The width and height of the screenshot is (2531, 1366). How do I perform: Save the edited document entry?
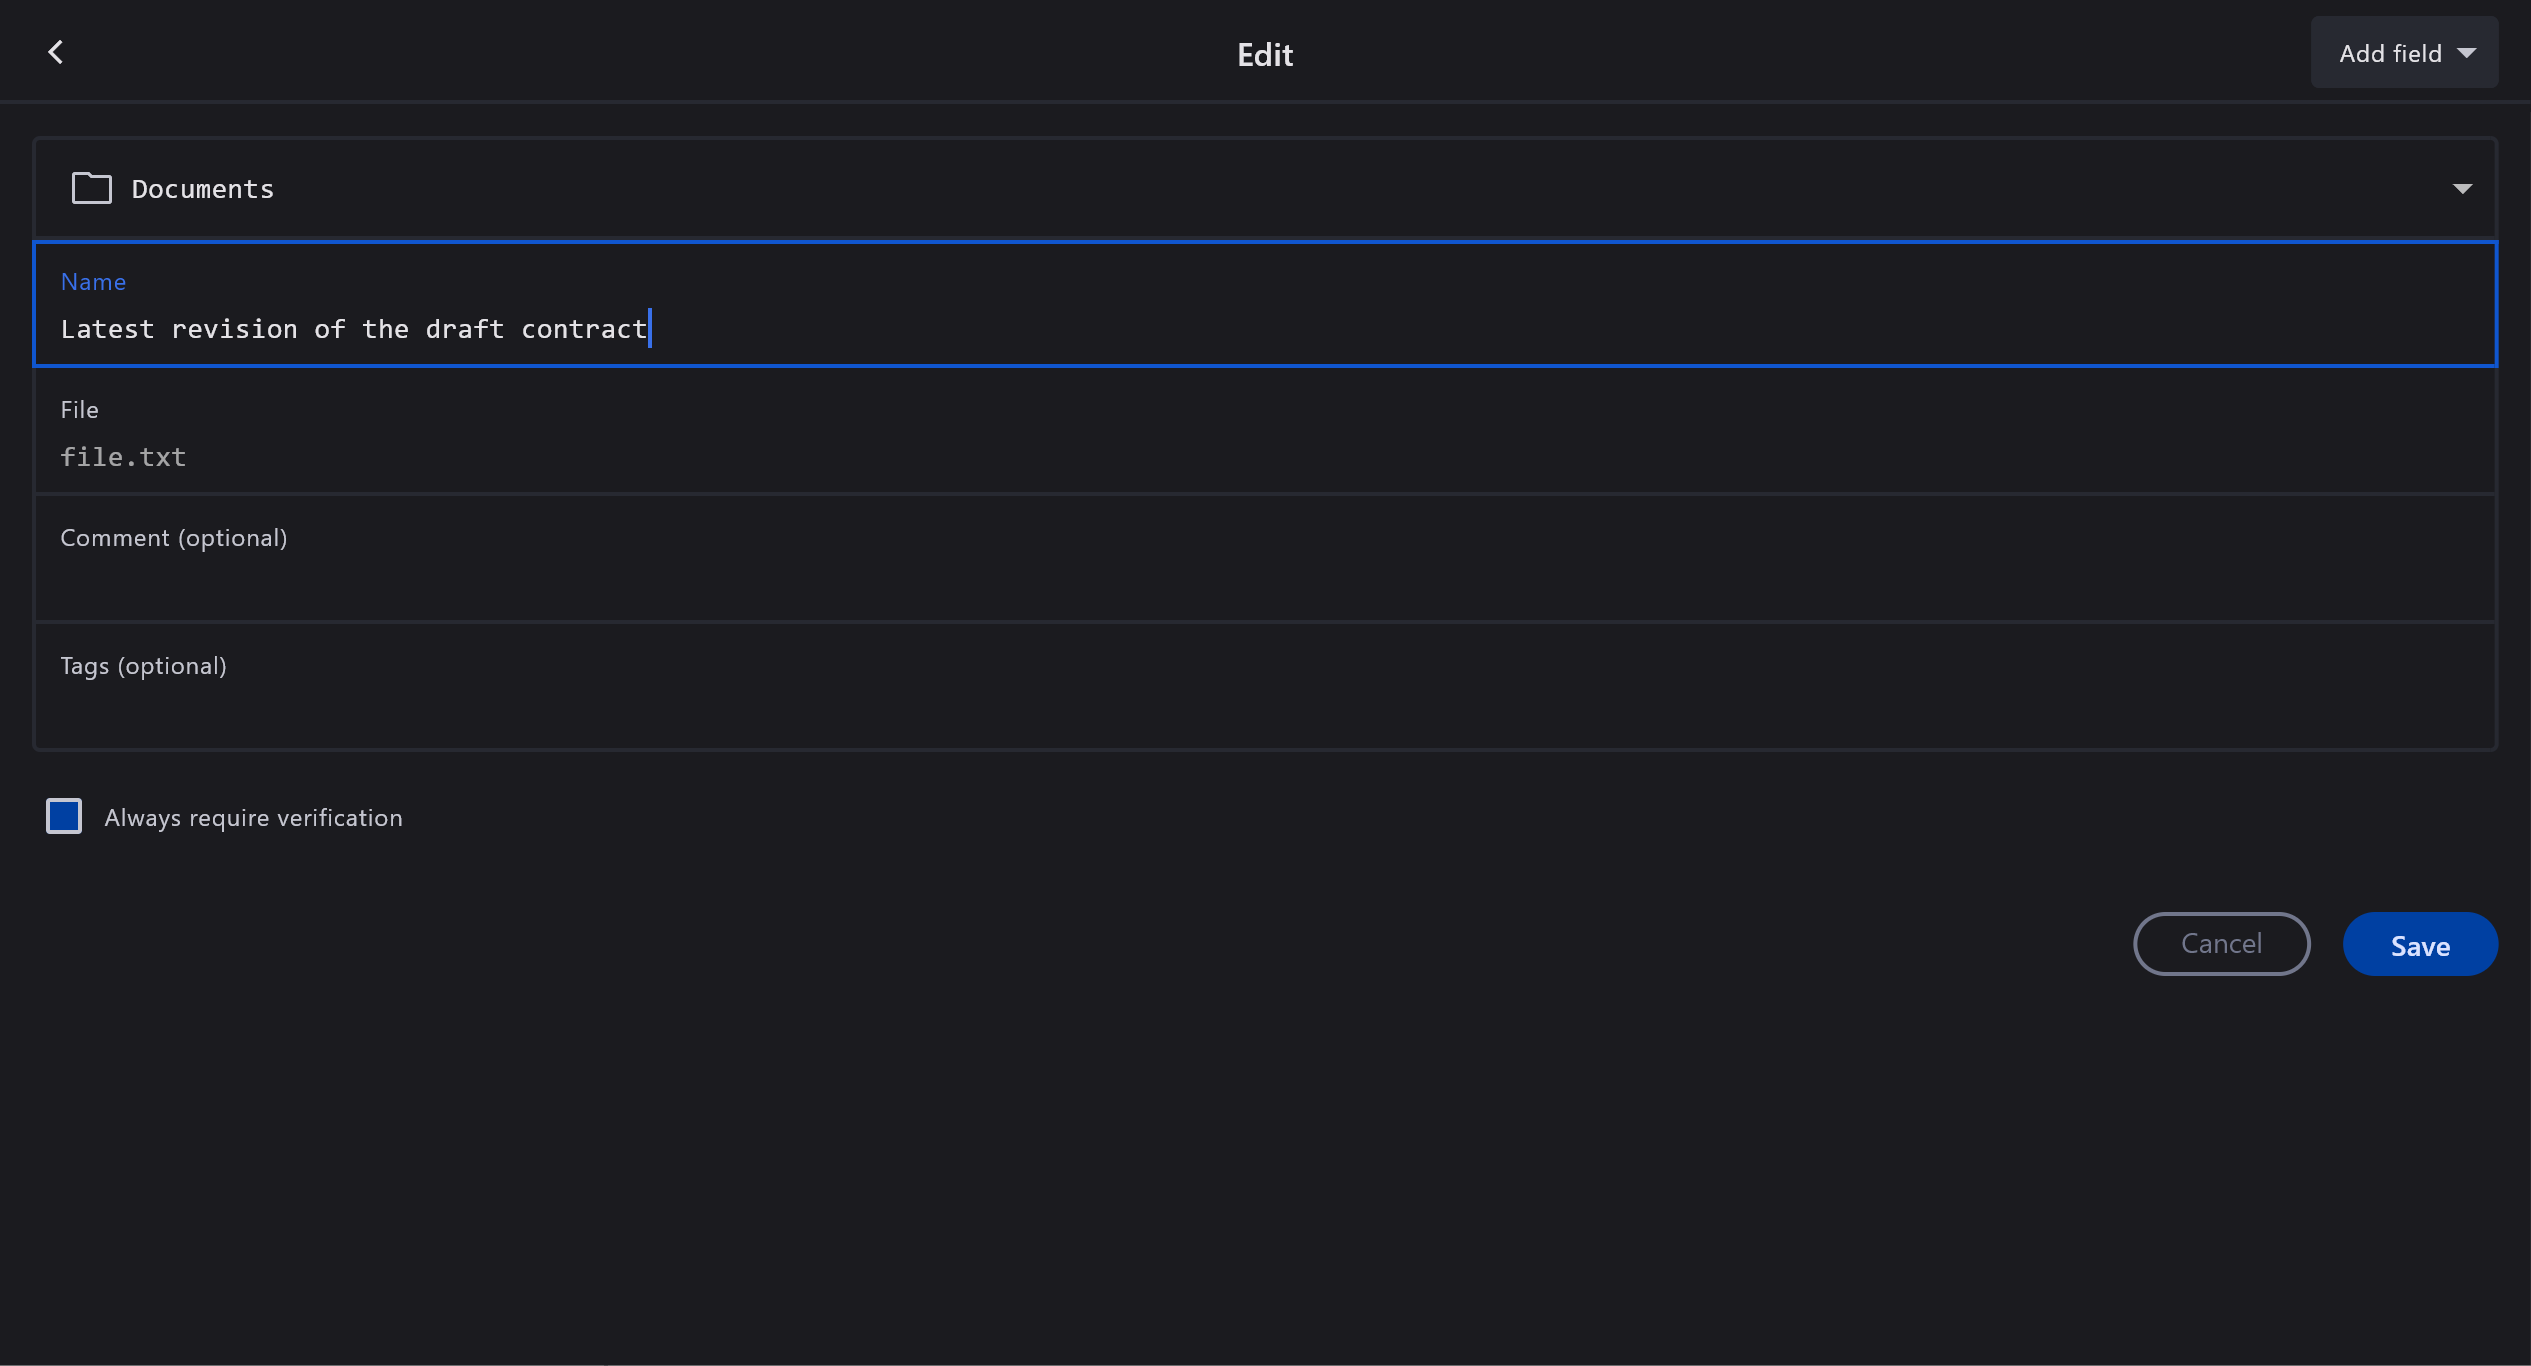point(2419,945)
